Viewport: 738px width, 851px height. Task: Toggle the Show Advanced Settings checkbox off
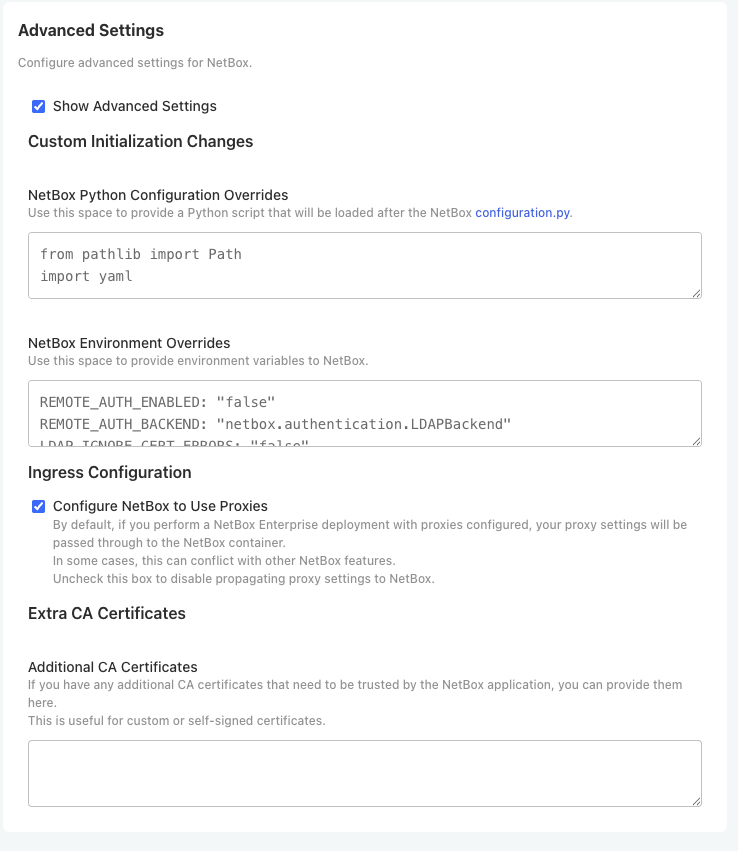(x=39, y=106)
